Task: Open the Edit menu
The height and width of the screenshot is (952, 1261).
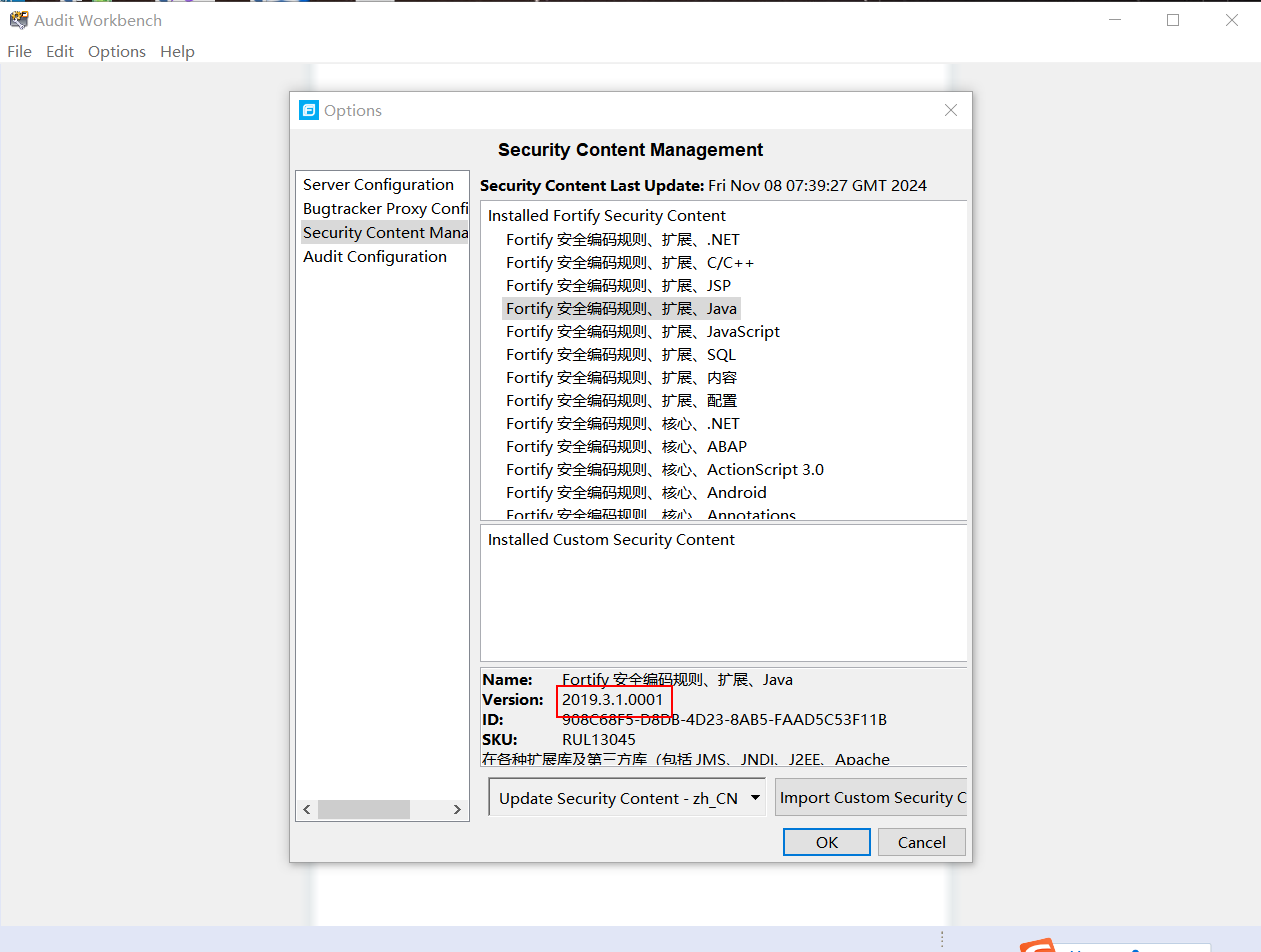Action: click(x=60, y=52)
